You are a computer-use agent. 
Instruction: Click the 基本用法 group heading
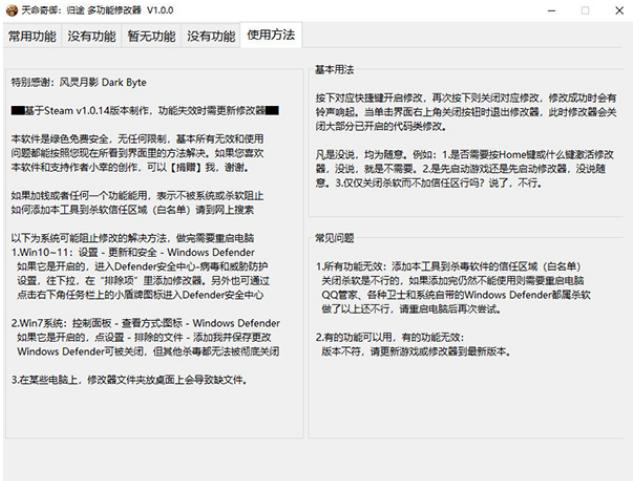click(334, 70)
